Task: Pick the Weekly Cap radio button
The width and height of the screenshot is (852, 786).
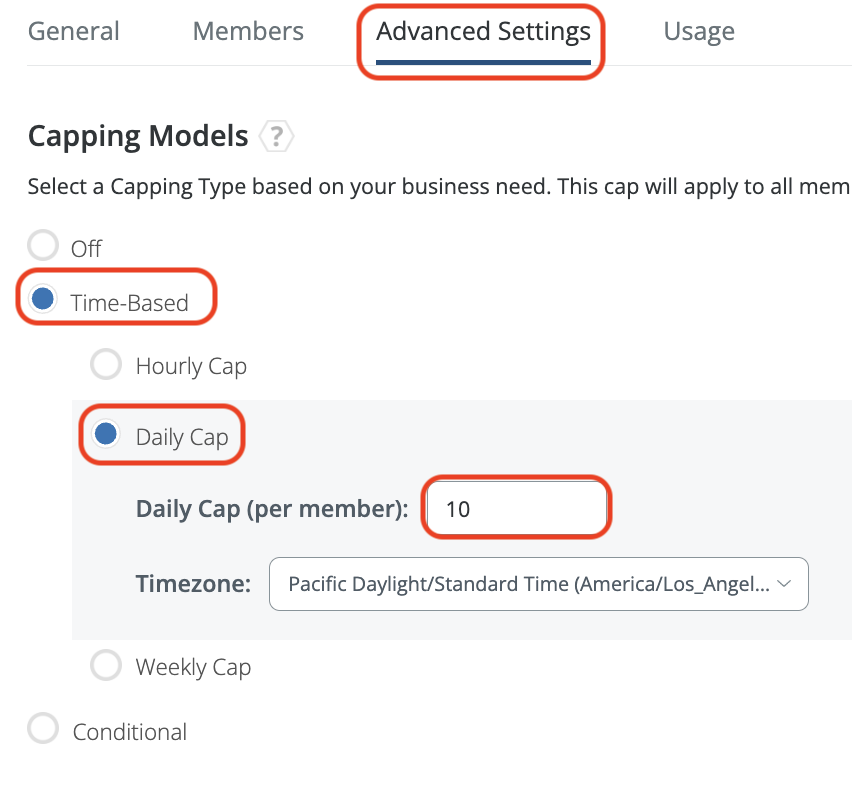Action: (x=106, y=665)
